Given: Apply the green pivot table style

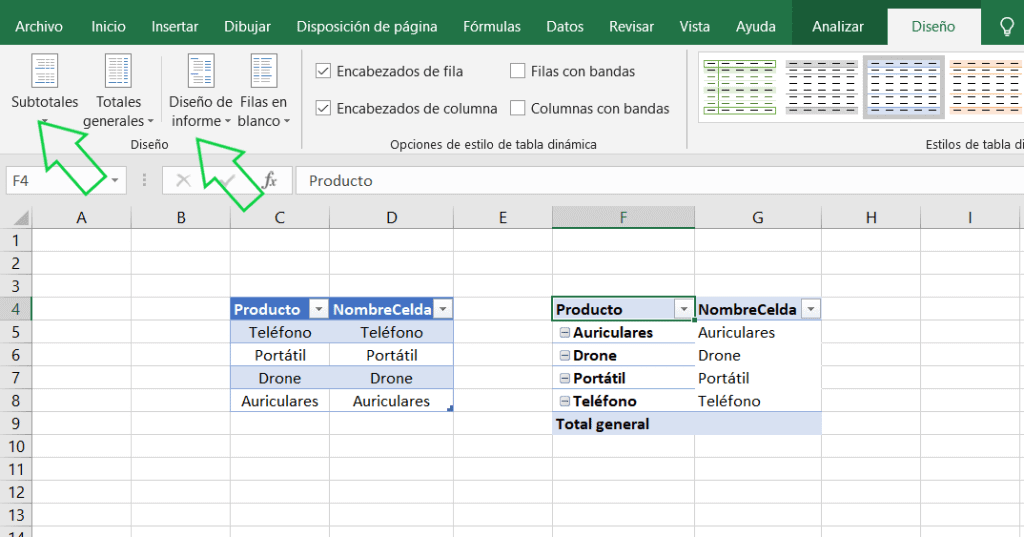Looking at the screenshot, I should [x=739, y=87].
